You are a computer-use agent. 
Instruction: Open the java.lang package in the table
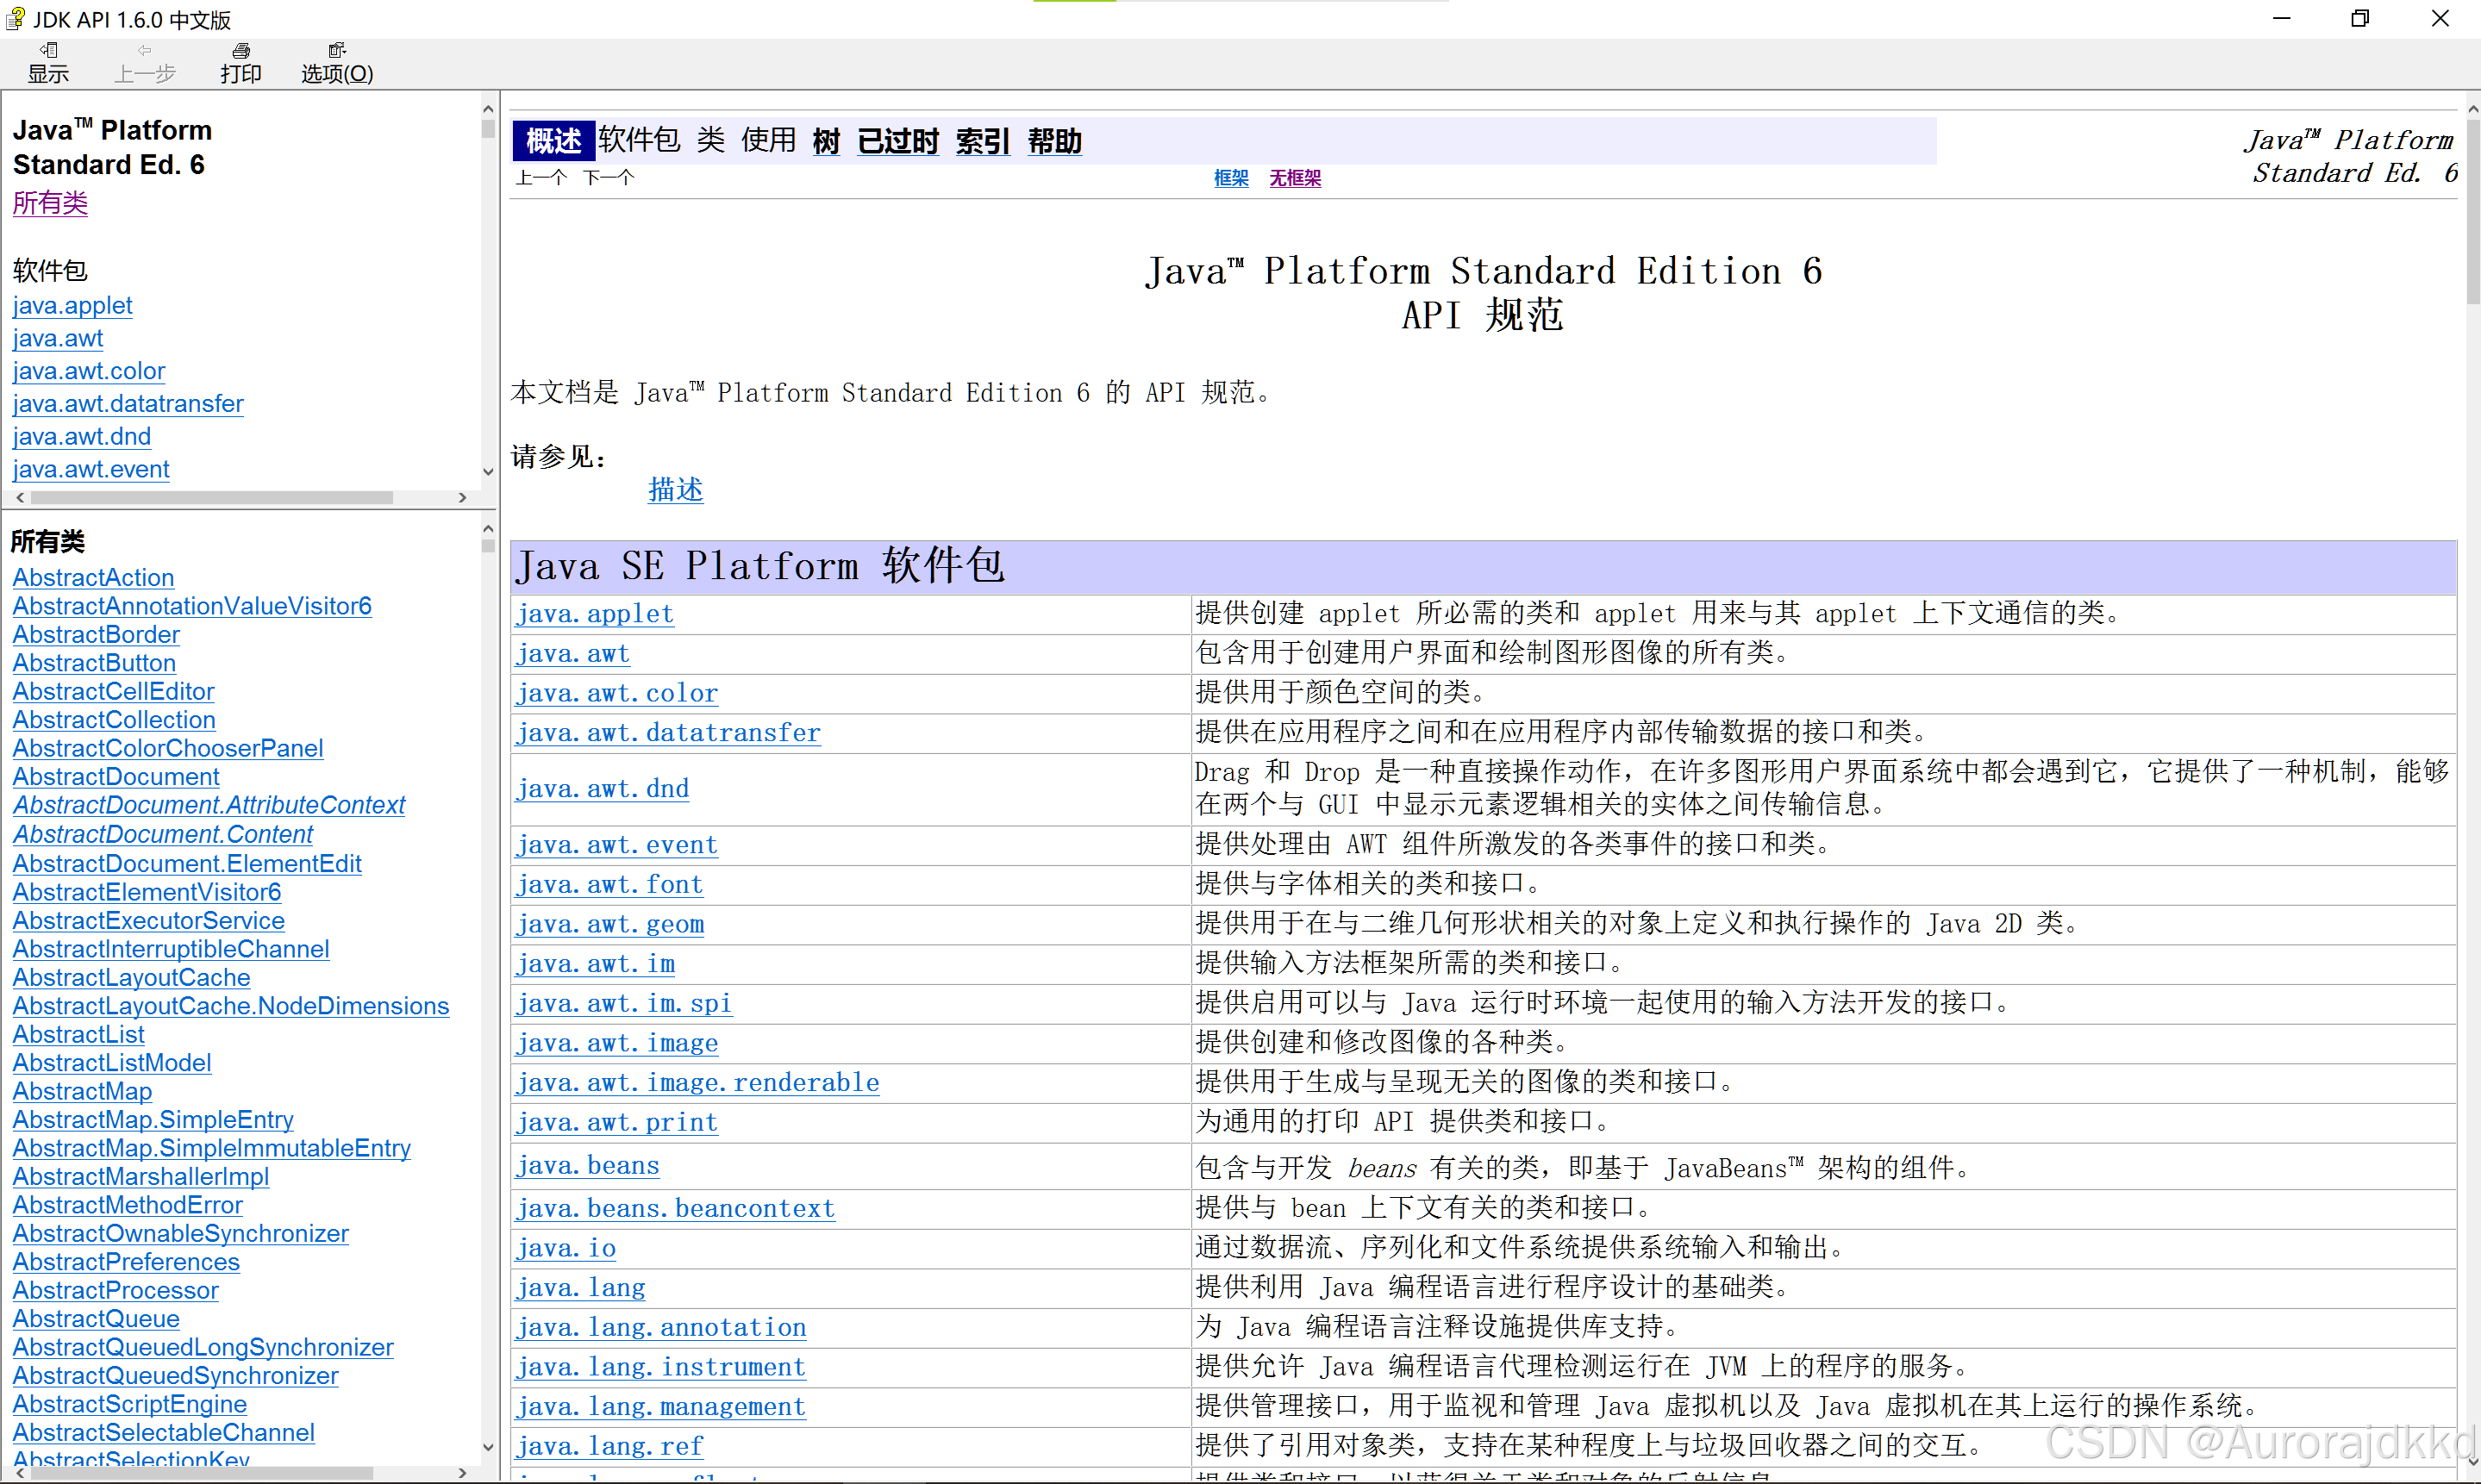[x=581, y=1287]
